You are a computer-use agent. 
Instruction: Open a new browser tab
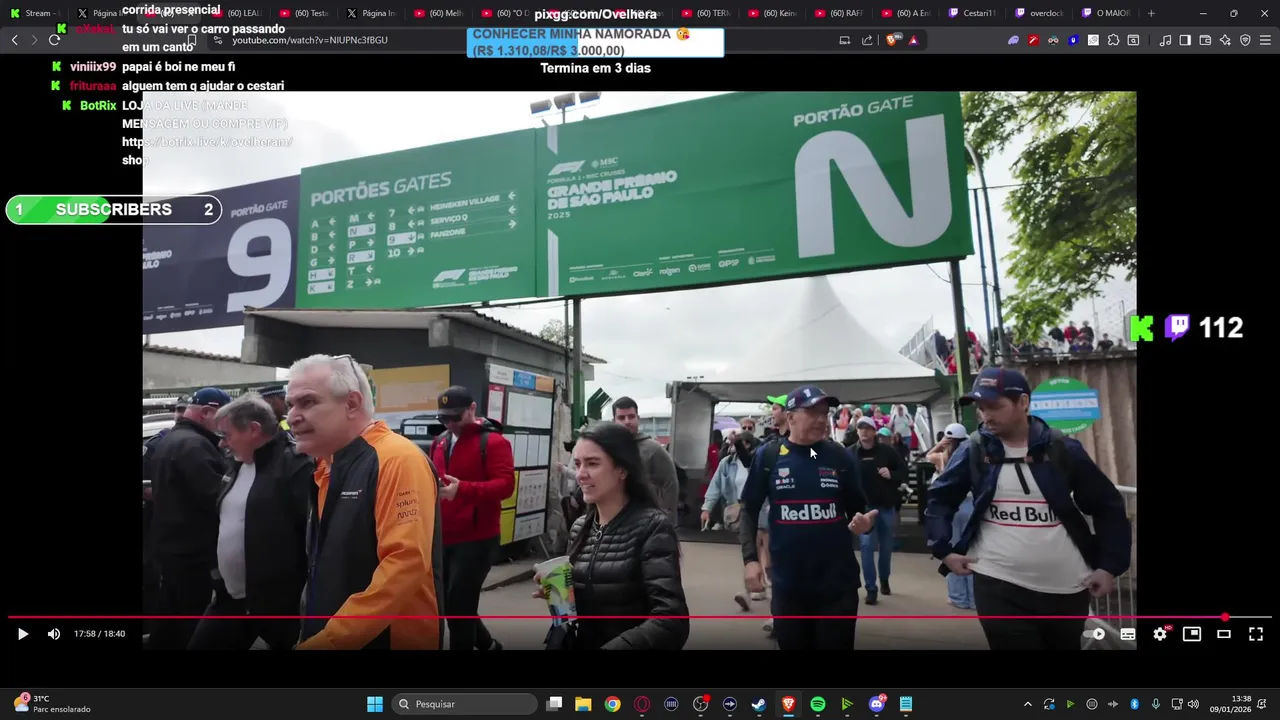tap(1151, 13)
